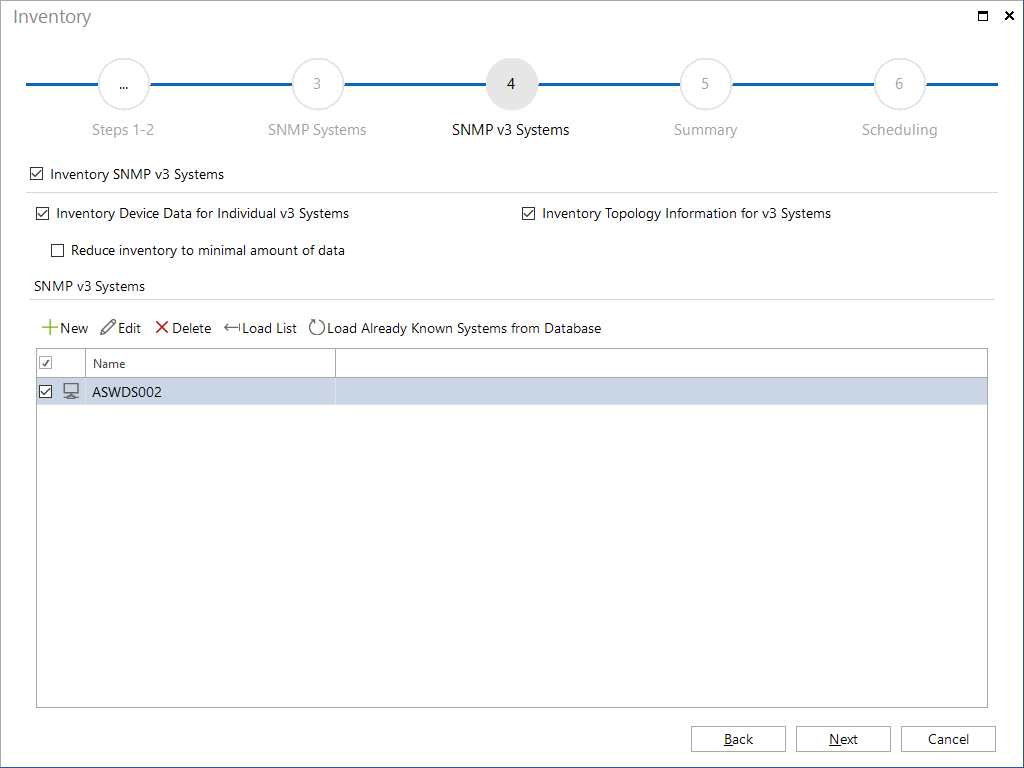The image size is (1024, 768).
Task: Select step 4 SNMP v3 Systems circle
Action: [511, 84]
